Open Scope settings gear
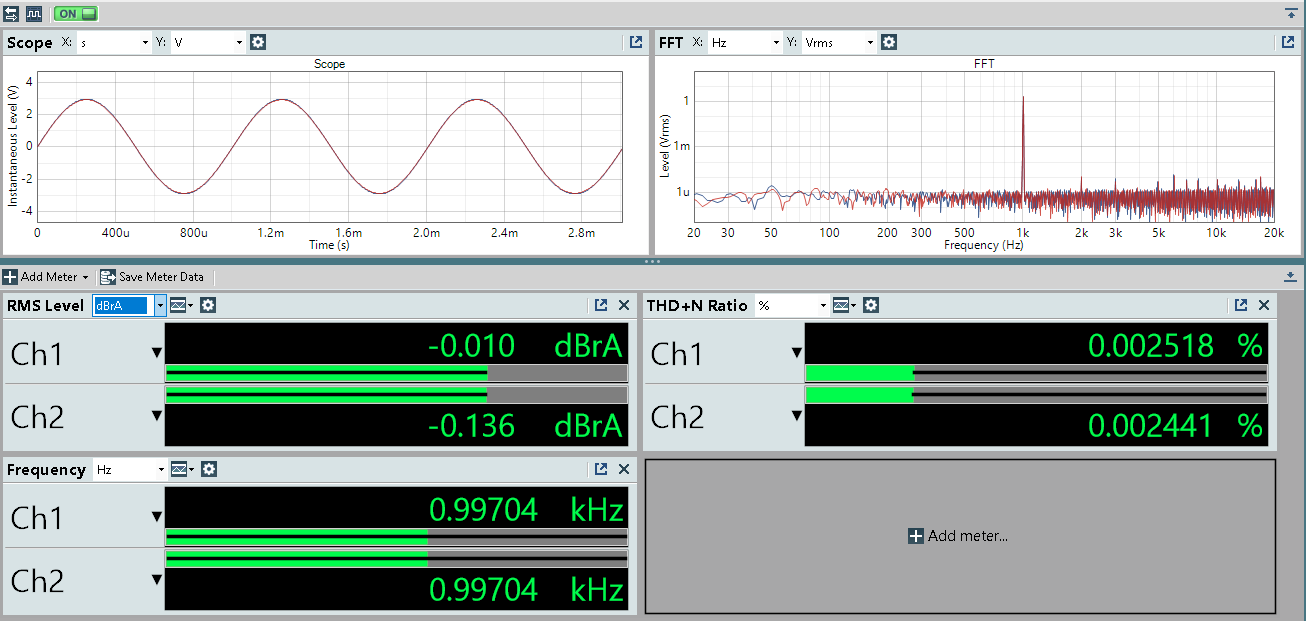 (x=258, y=42)
